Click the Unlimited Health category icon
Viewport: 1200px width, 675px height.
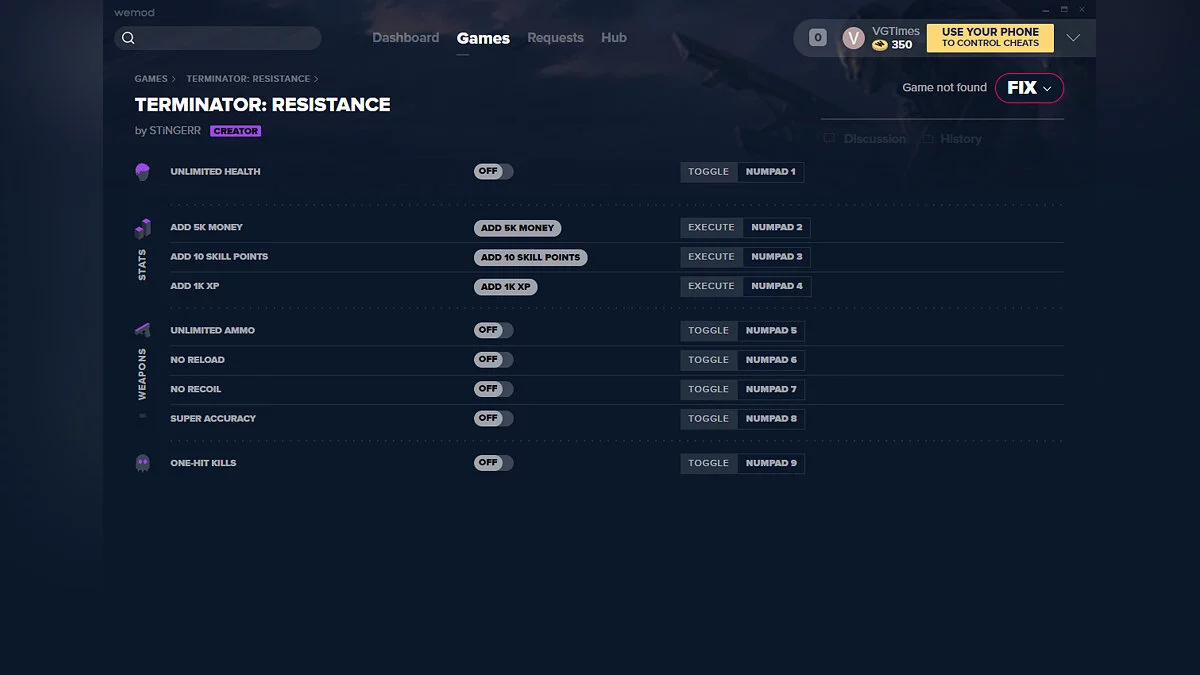point(142,172)
